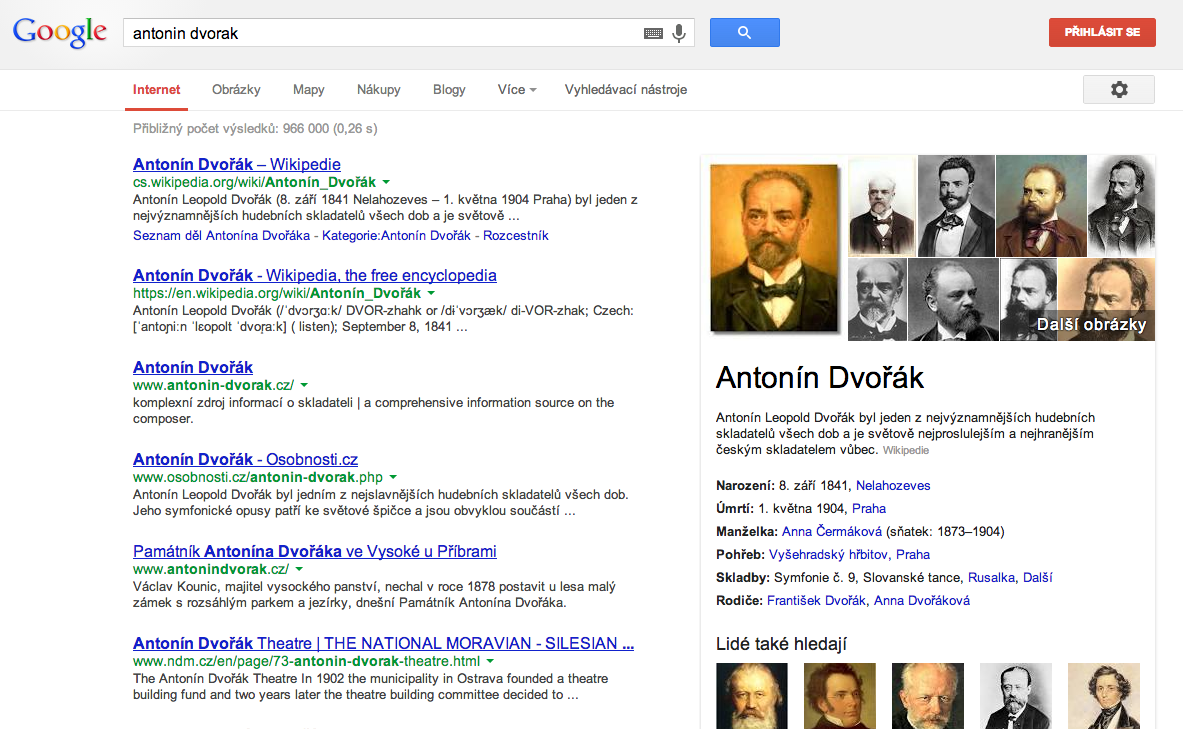Open the Mapy tab
Screen dimensions: 1183x729
click(309, 90)
